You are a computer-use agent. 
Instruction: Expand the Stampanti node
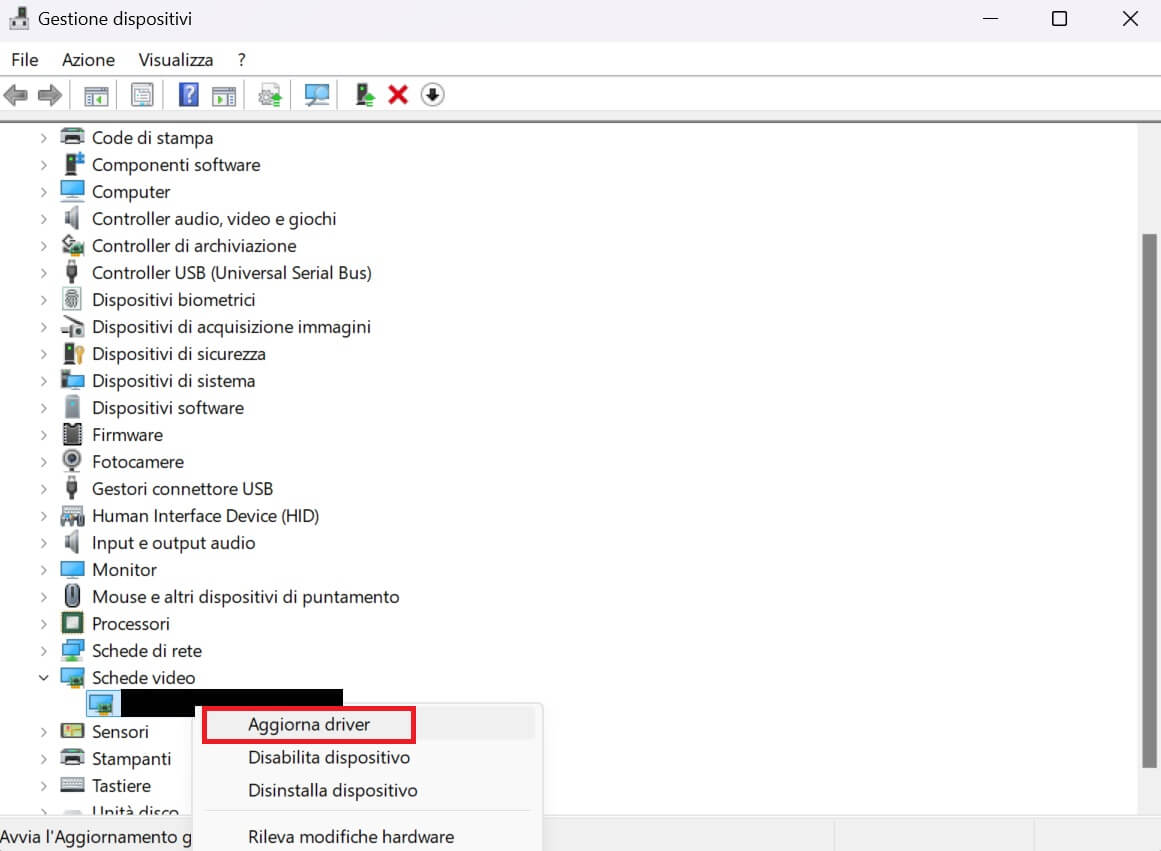(43, 758)
